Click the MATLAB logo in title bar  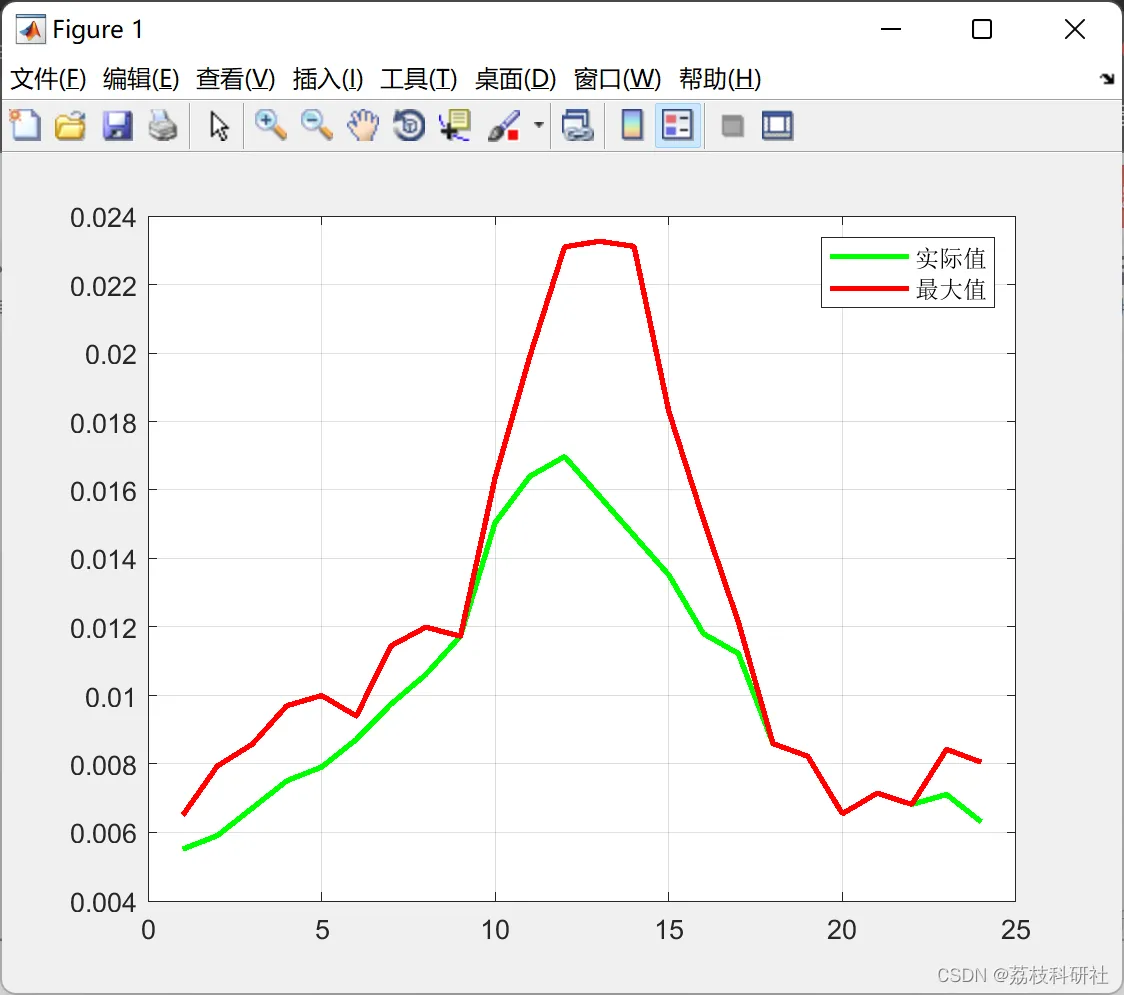(x=31, y=29)
